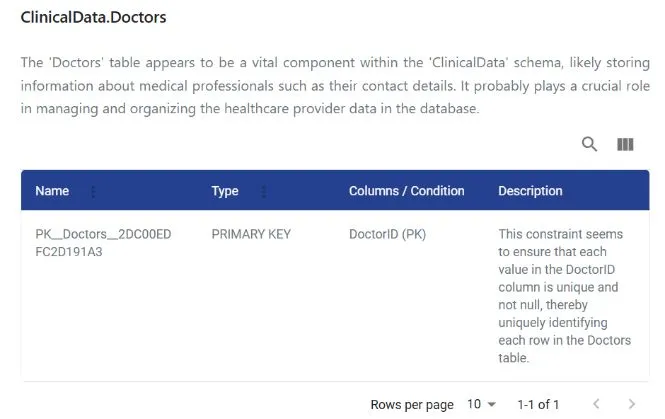Select the rows per page value 10
This screenshot has width=665, height=419.
click(474, 404)
